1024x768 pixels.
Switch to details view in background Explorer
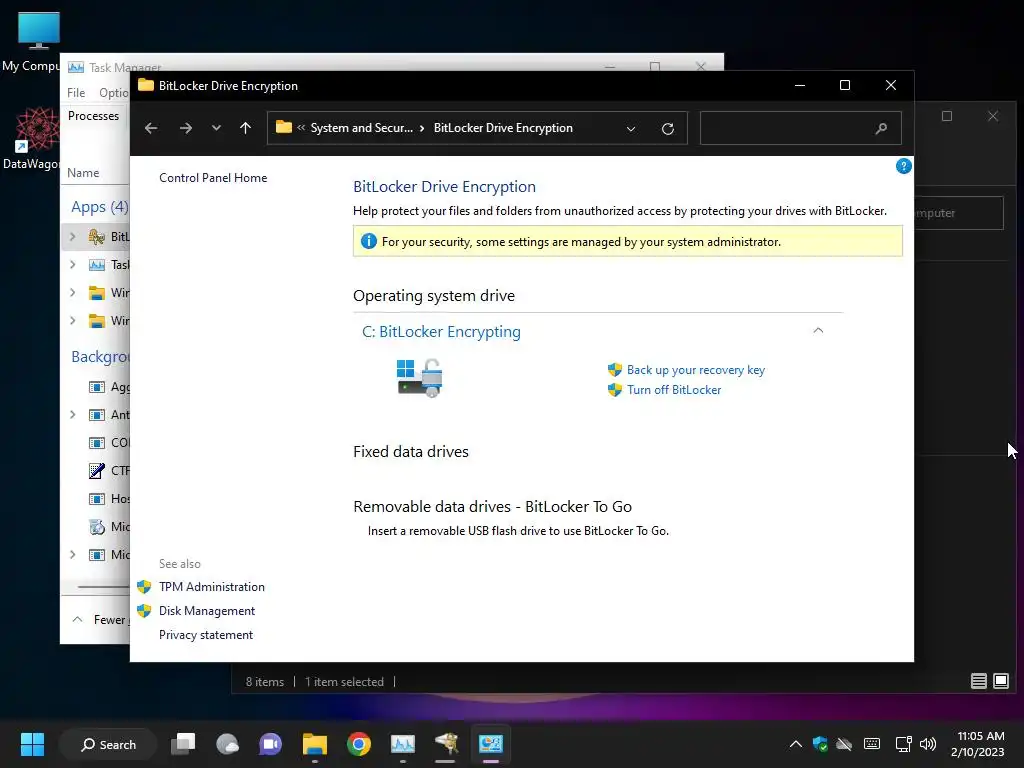(978, 681)
